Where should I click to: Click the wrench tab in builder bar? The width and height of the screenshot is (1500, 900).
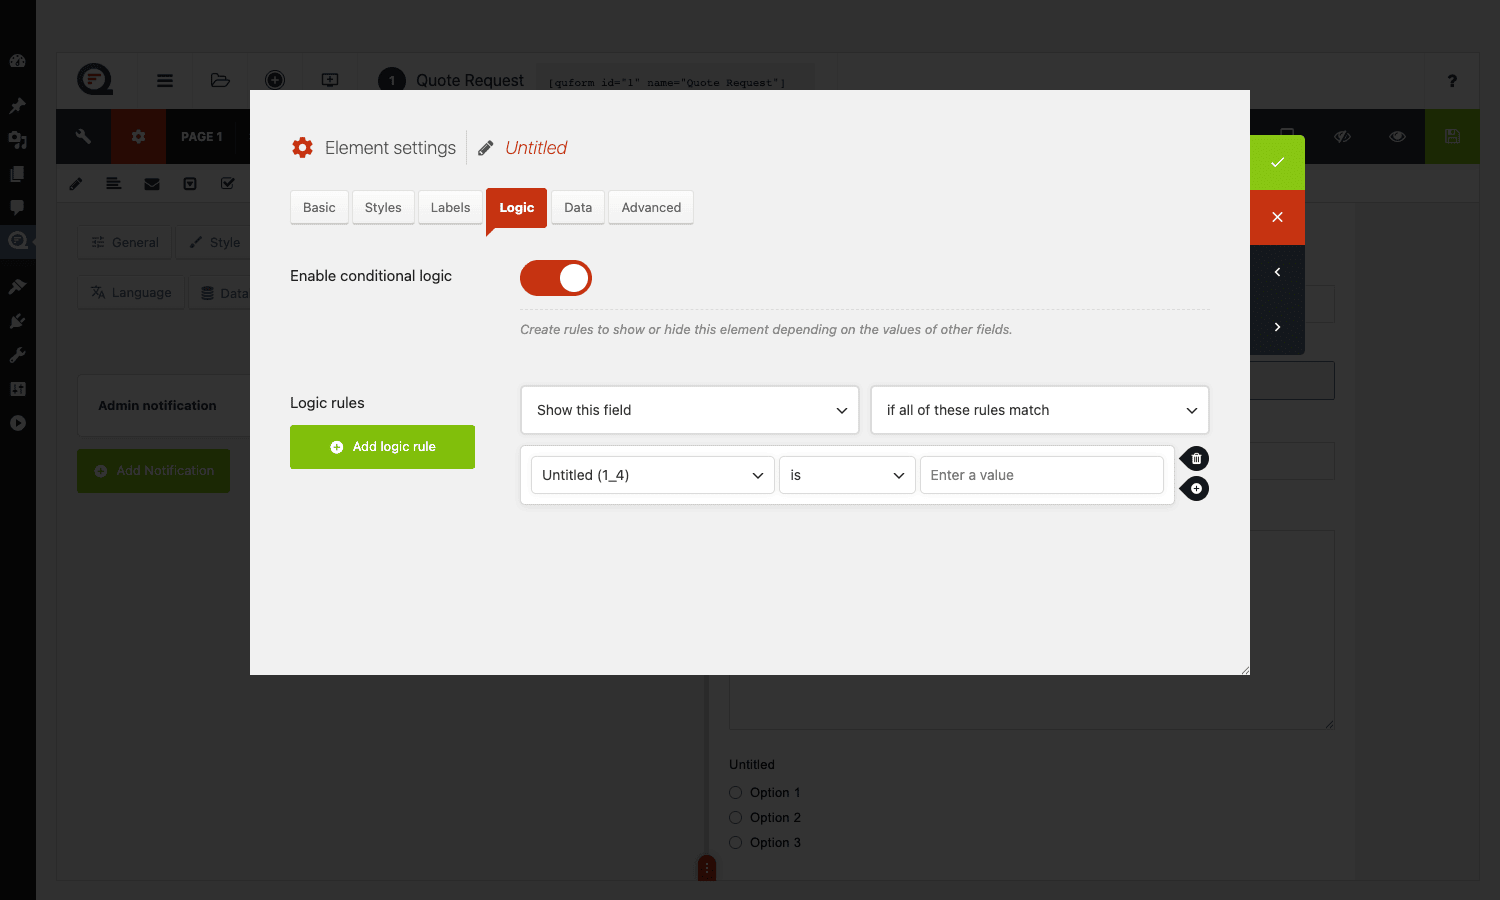click(x=83, y=136)
